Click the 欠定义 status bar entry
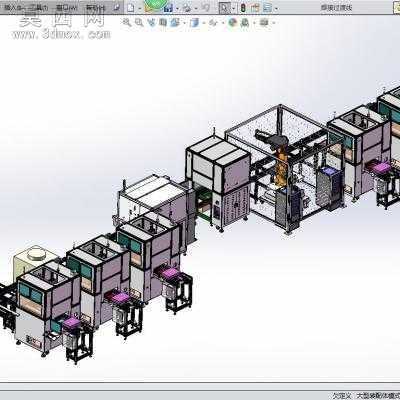The width and height of the screenshot is (400, 400). coord(343,396)
